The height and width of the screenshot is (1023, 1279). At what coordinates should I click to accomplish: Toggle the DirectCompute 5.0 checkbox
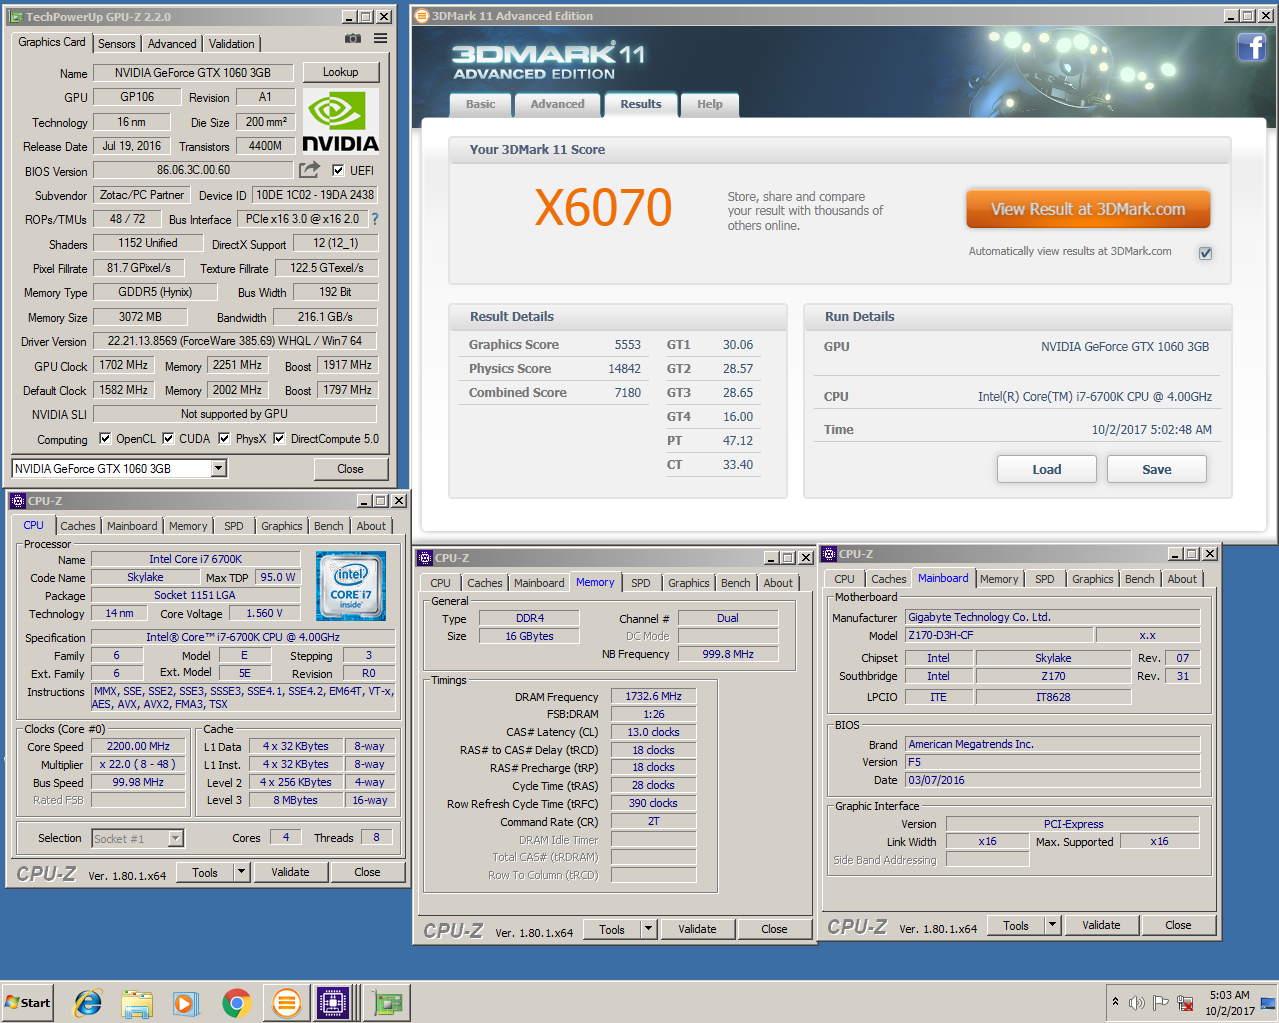(x=279, y=438)
